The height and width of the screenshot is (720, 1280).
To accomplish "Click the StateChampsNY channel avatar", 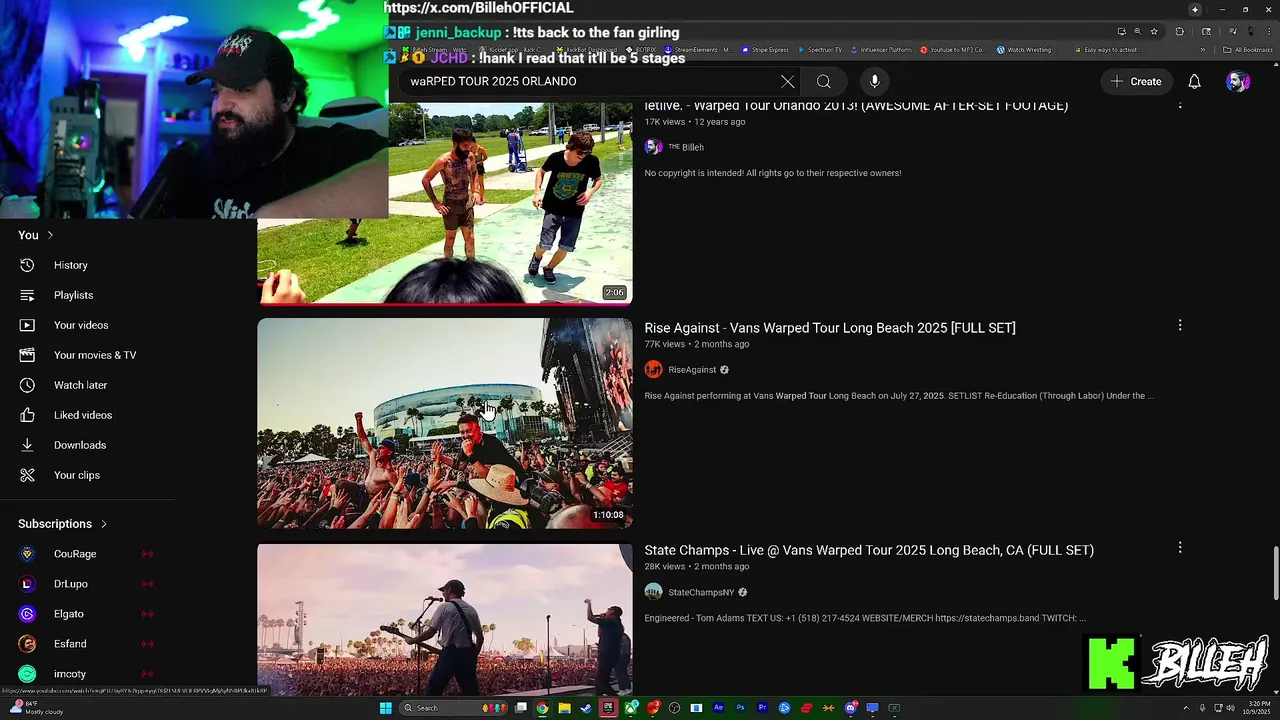I will 654,592.
